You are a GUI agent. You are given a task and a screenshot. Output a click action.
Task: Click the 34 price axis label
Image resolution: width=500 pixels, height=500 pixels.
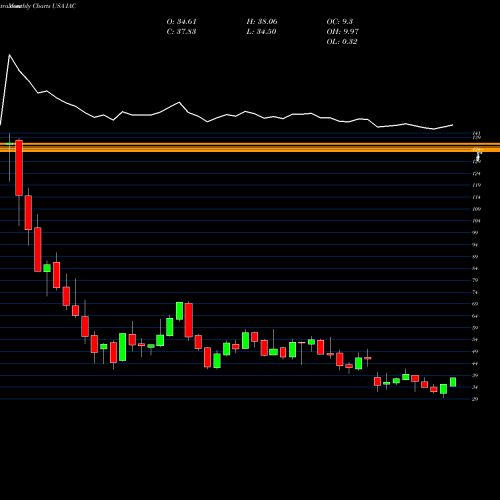click(x=475, y=387)
